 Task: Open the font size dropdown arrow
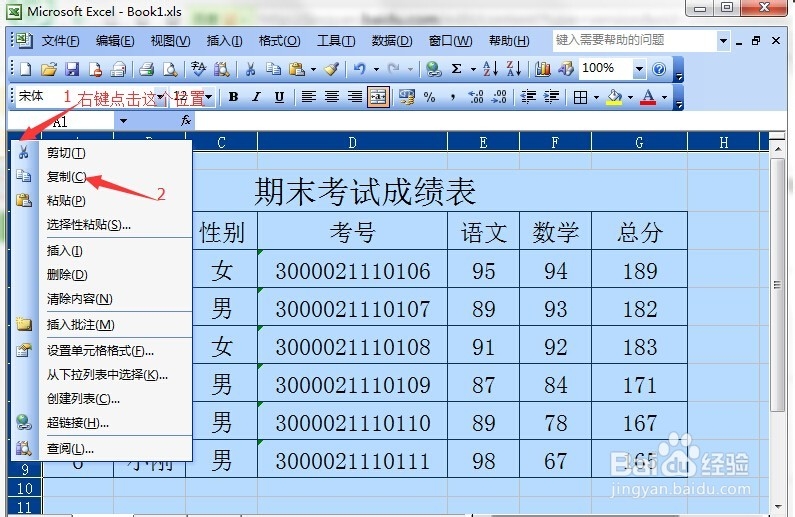click(209, 97)
